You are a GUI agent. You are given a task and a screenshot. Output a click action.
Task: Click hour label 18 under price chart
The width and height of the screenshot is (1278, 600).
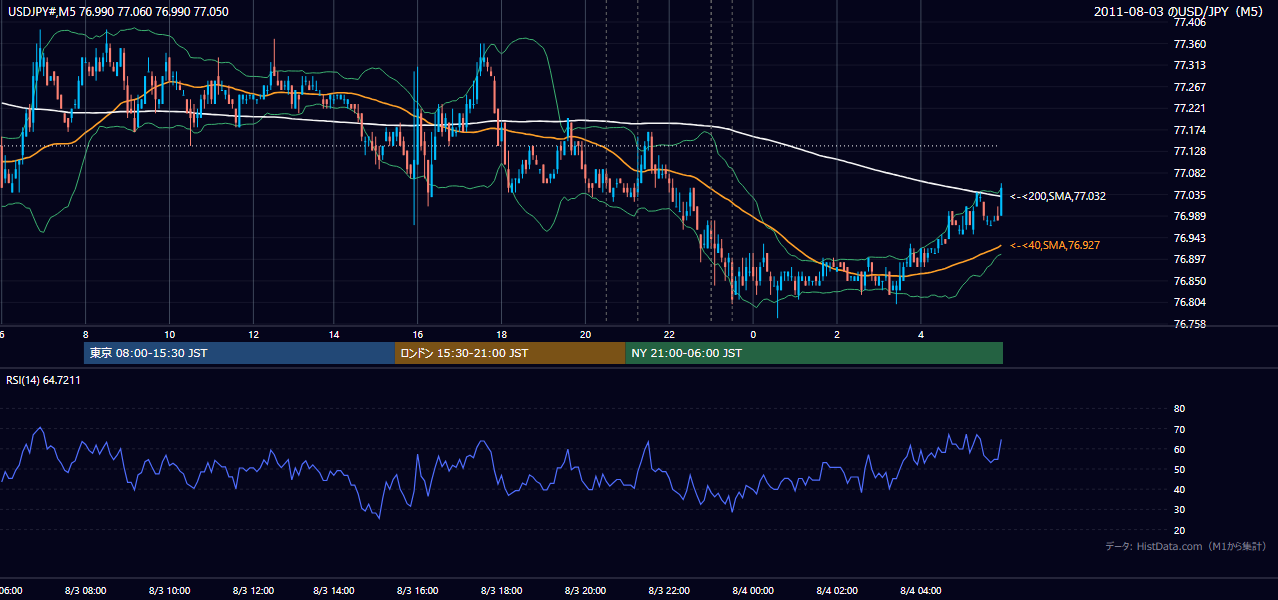[502, 335]
